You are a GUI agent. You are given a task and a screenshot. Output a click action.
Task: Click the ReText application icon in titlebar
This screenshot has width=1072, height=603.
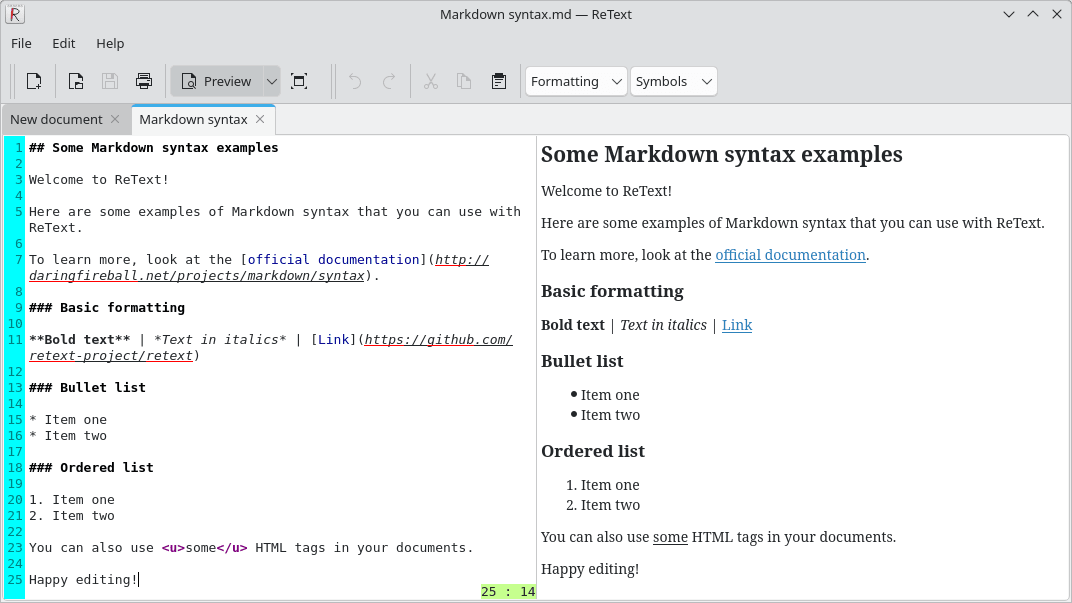coord(13,13)
